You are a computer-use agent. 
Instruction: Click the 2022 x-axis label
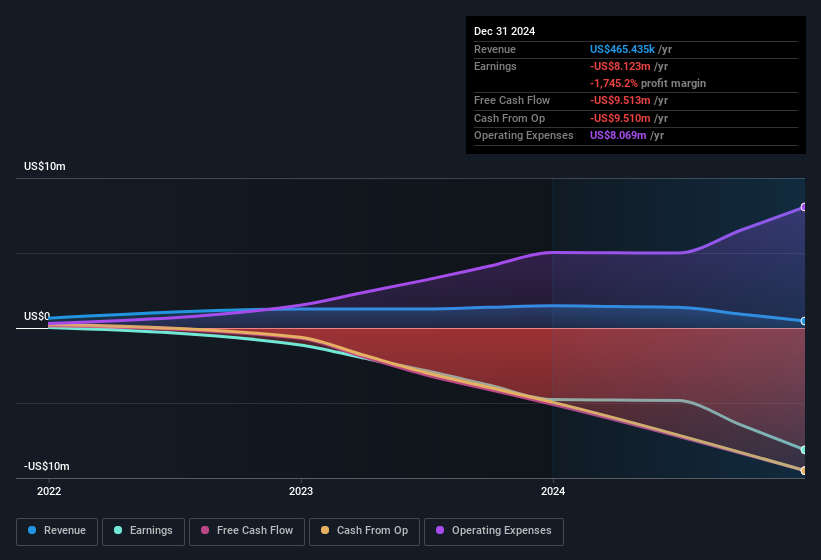(x=49, y=491)
